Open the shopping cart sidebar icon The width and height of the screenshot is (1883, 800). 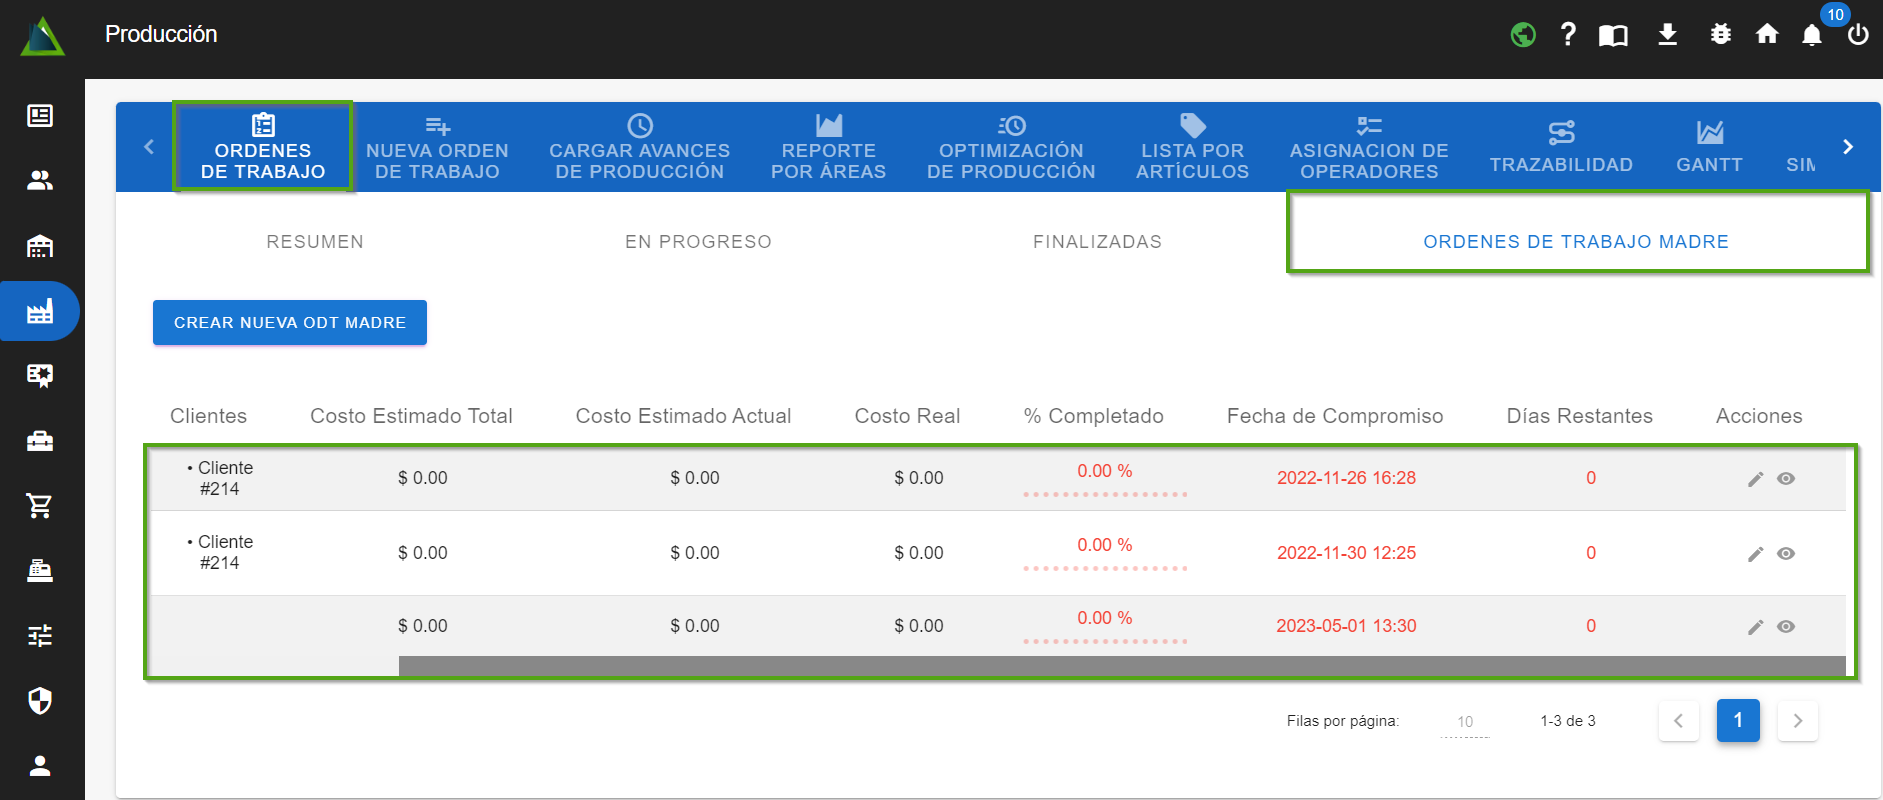[40, 506]
